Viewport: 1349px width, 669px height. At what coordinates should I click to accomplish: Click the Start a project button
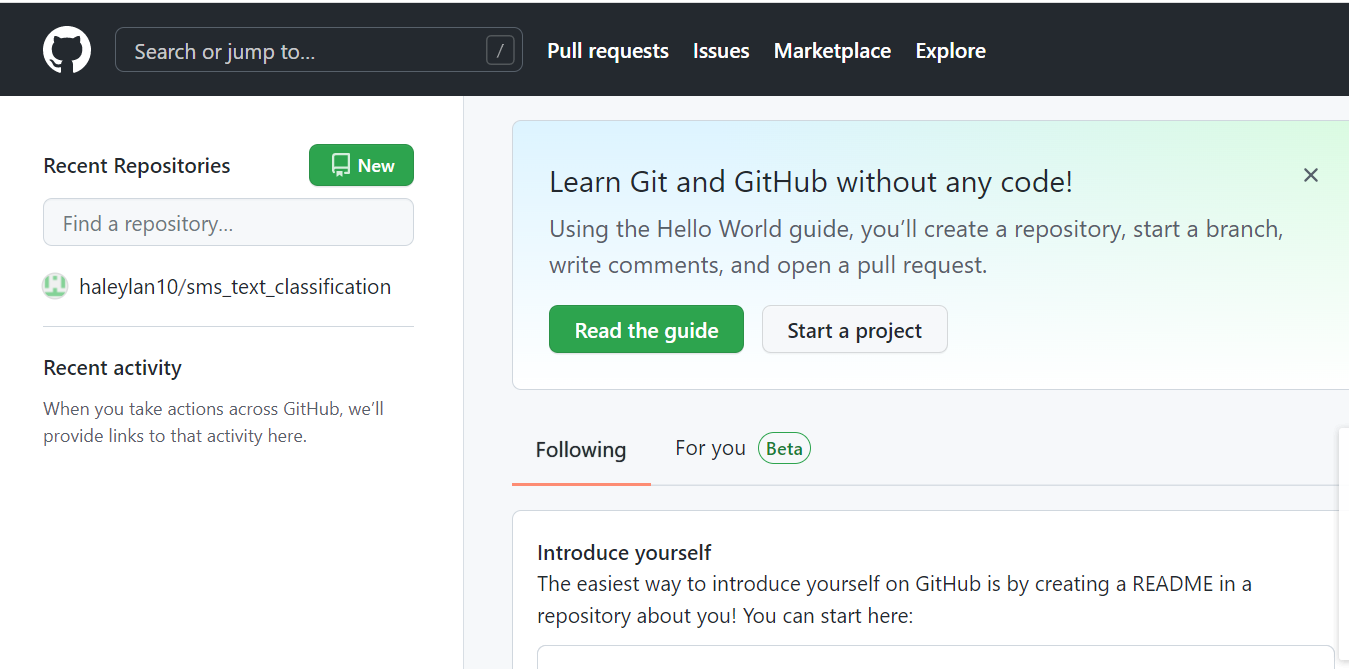pos(854,330)
